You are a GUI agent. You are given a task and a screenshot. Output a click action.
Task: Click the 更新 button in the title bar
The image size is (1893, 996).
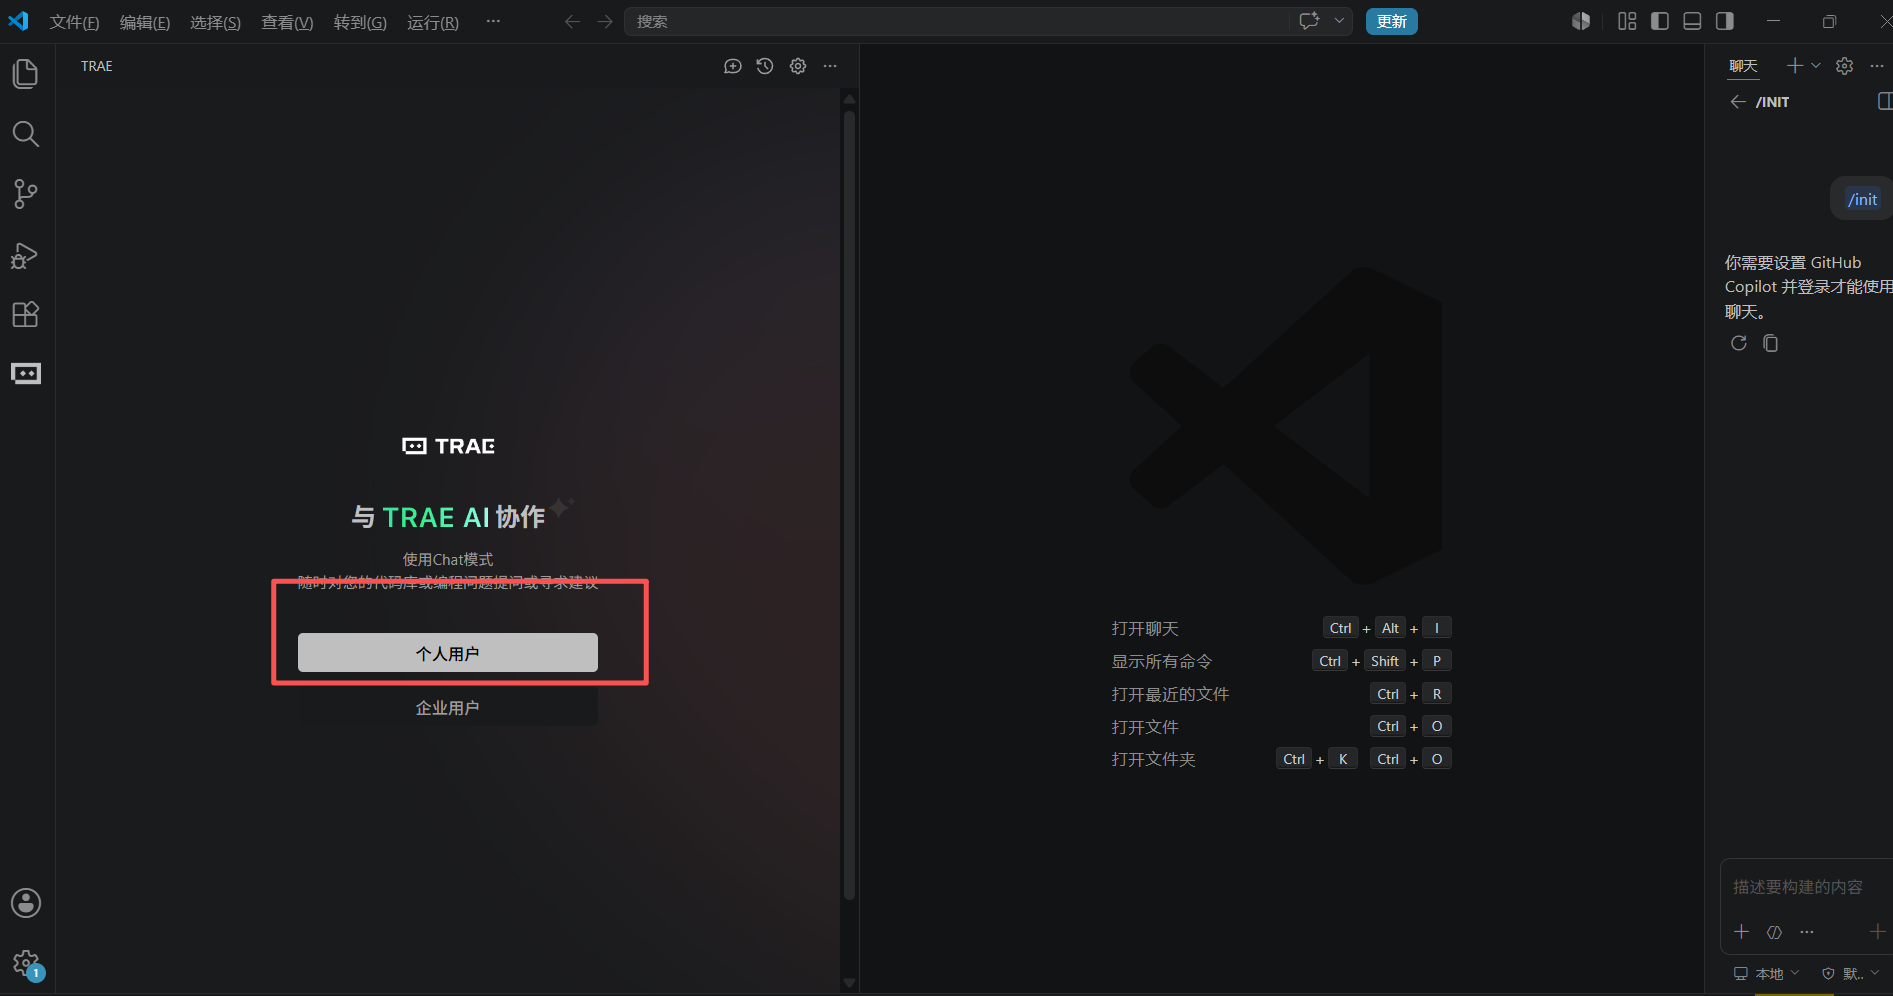tap(1392, 21)
